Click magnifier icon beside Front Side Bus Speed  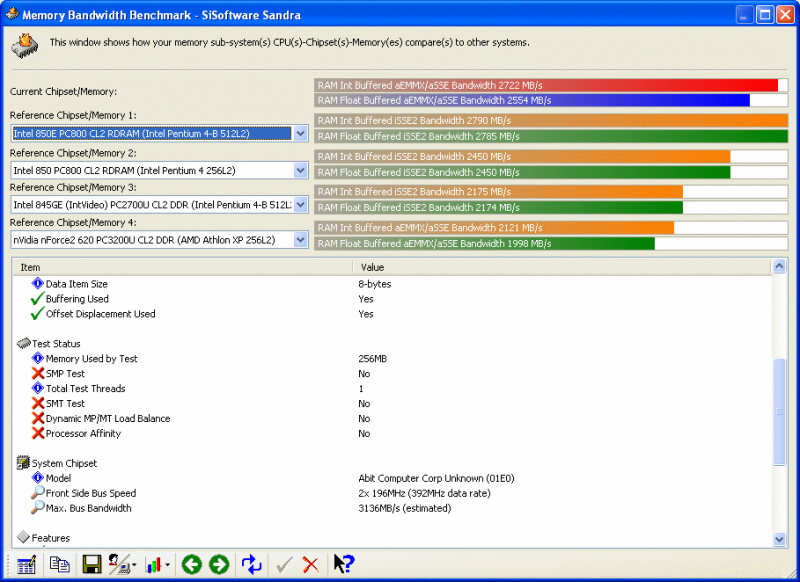38,493
